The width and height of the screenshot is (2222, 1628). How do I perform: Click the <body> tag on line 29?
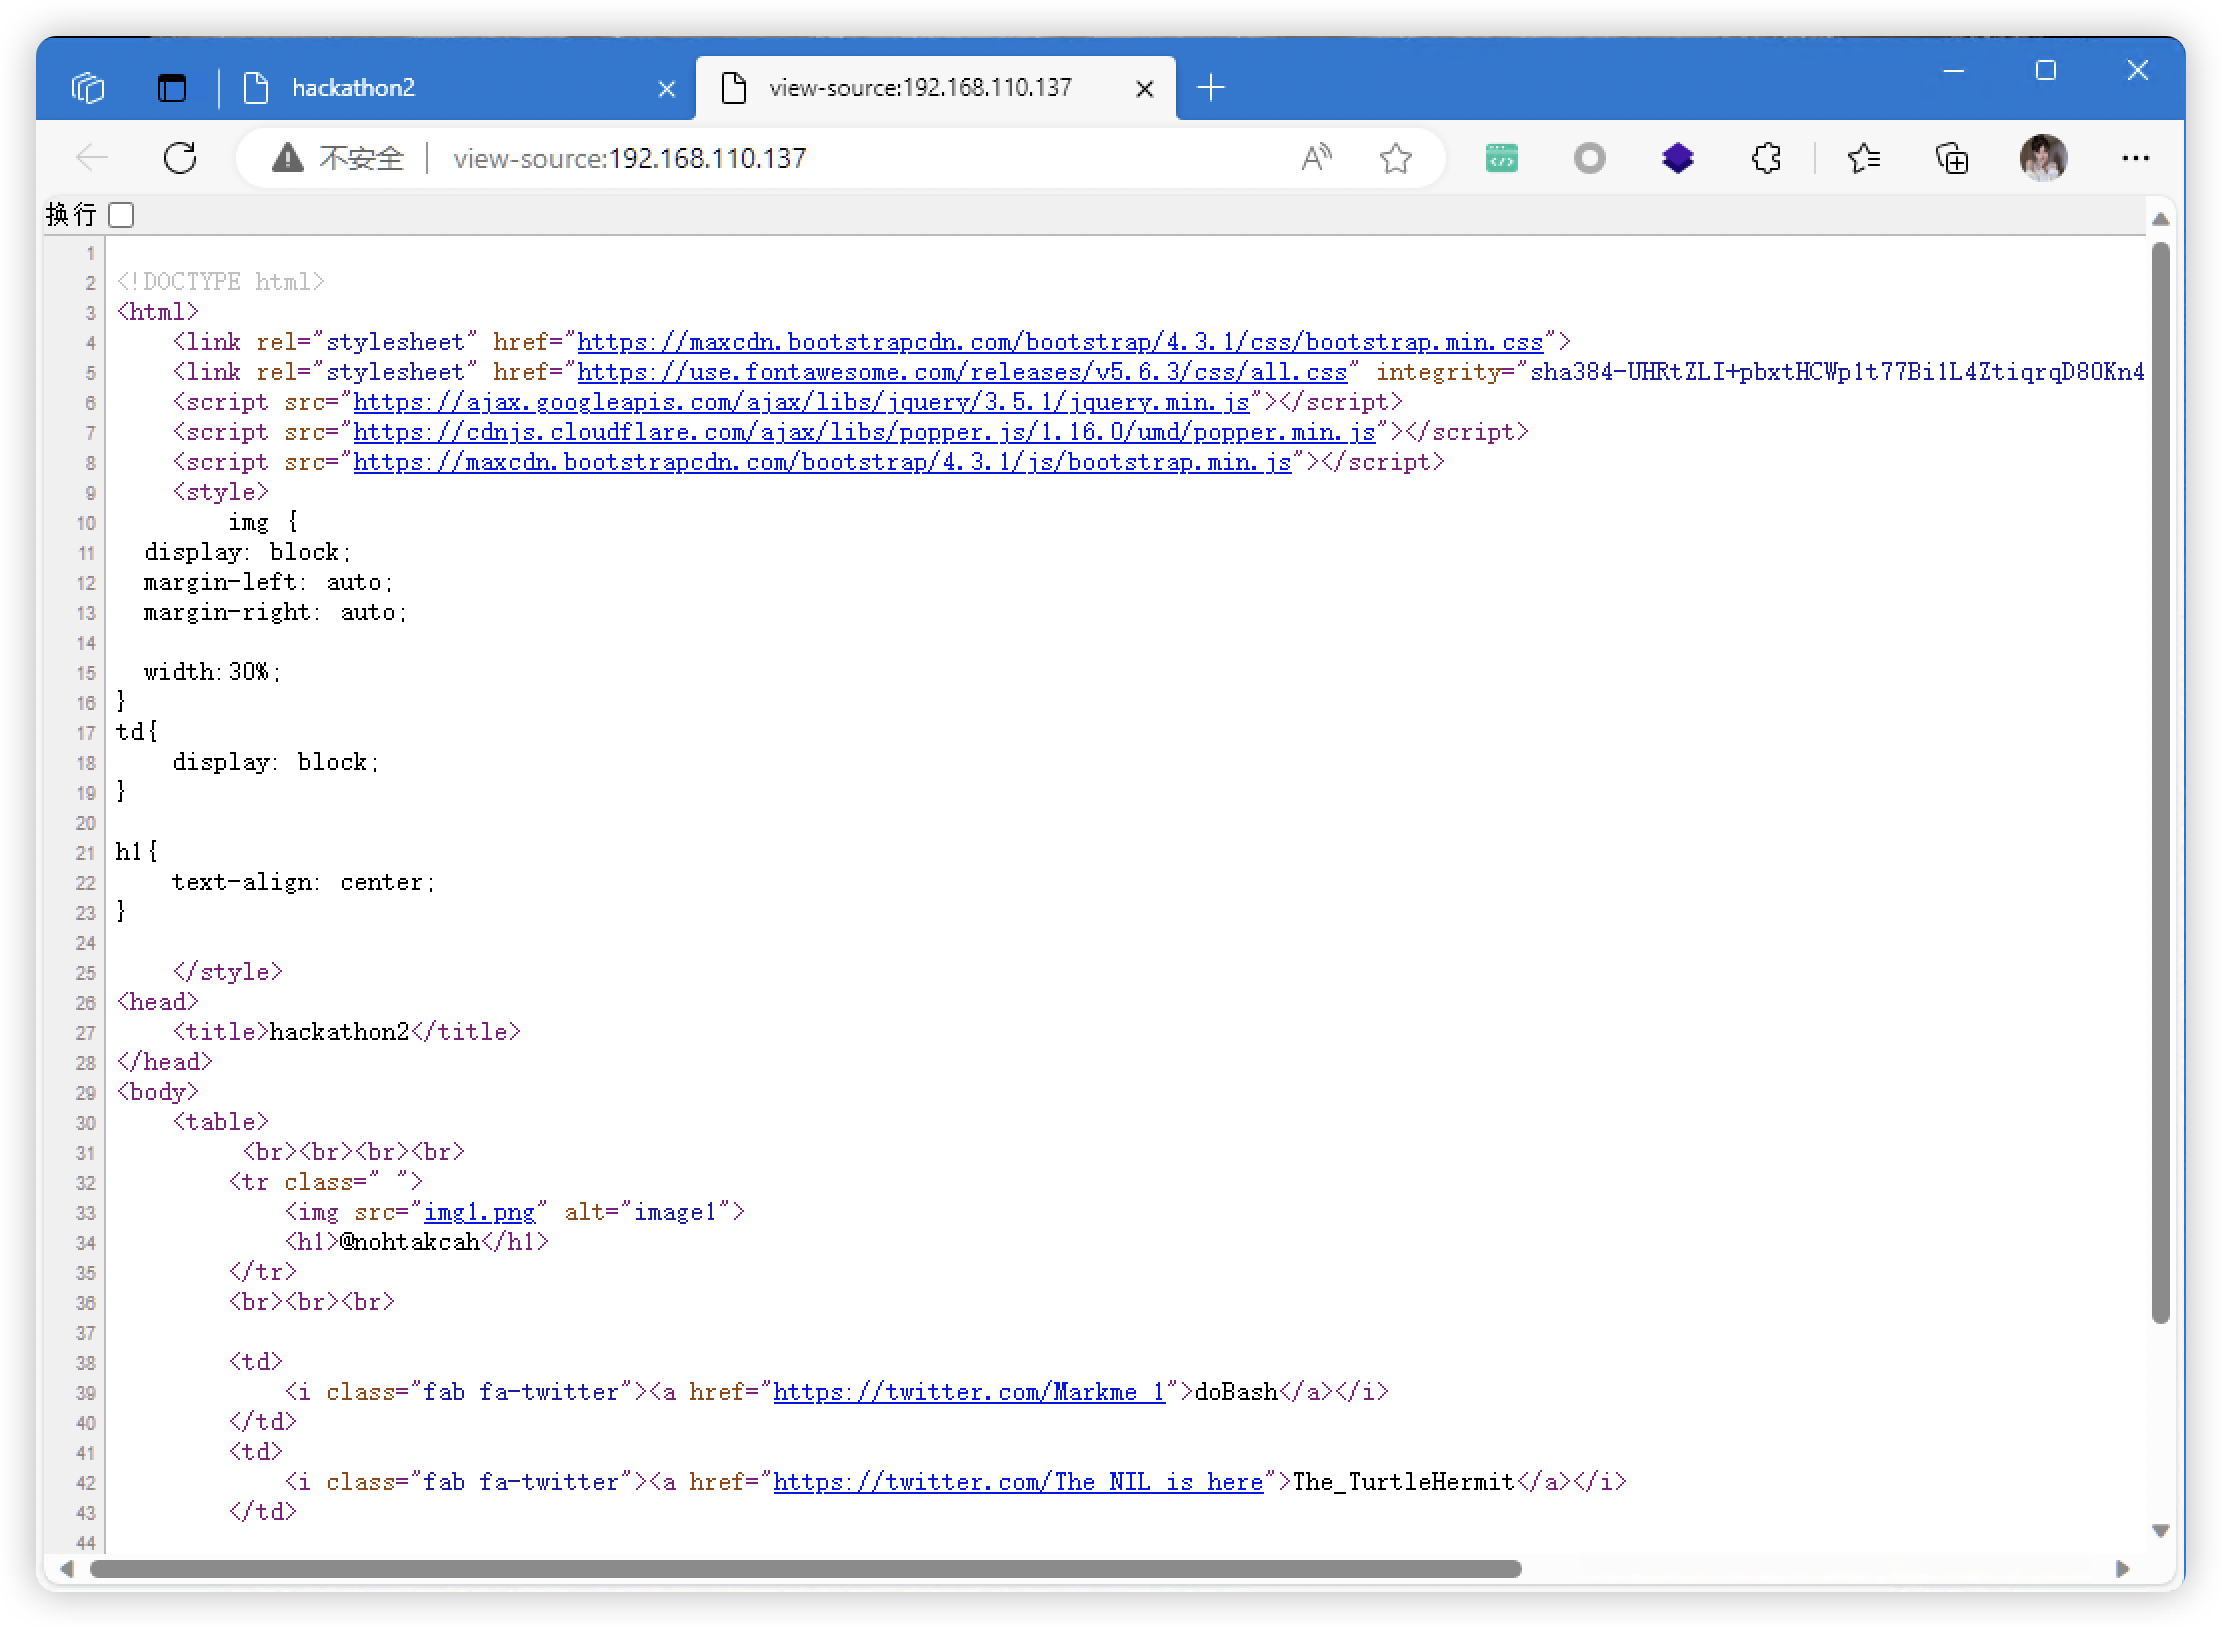point(157,1092)
